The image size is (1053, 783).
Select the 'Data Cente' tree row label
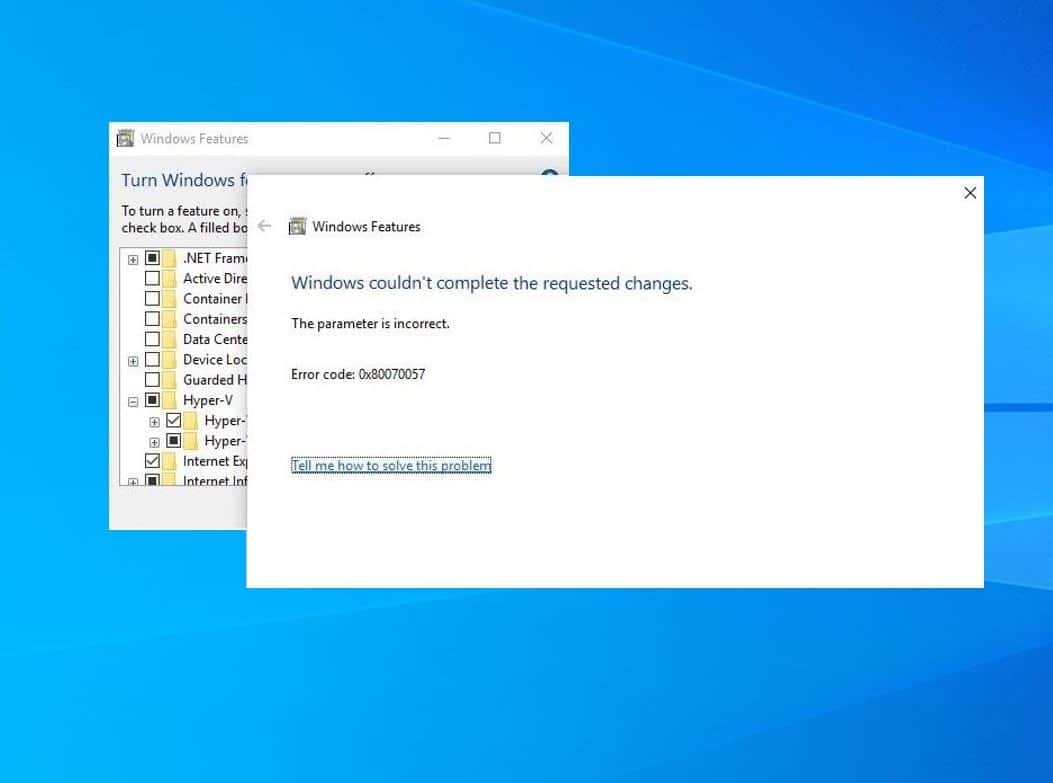pos(215,339)
